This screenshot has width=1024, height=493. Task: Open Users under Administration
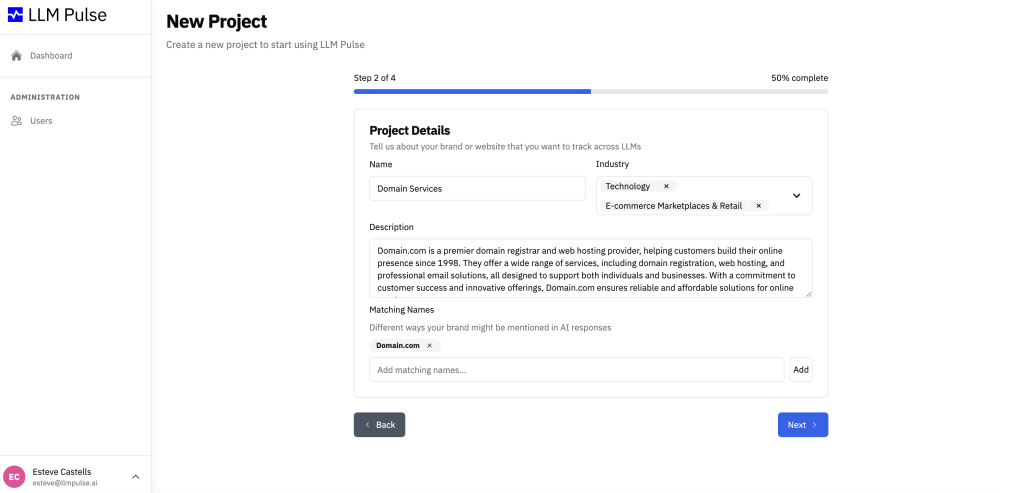[41, 121]
